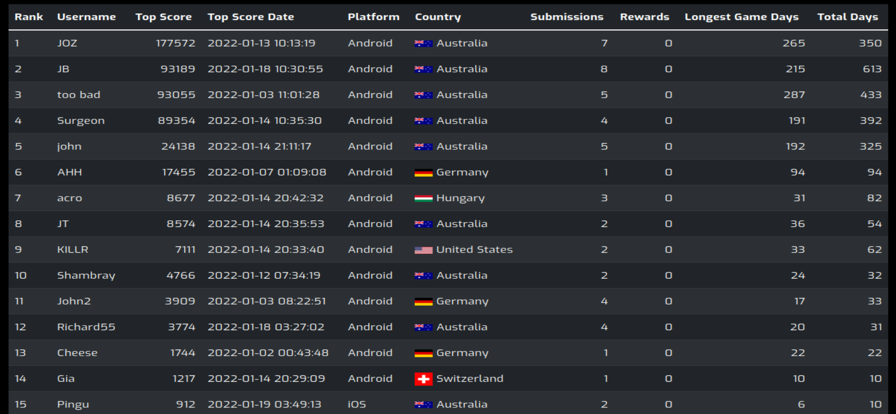Click the Platform column header
The width and height of the screenshot is (896, 414).
point(374,17)
